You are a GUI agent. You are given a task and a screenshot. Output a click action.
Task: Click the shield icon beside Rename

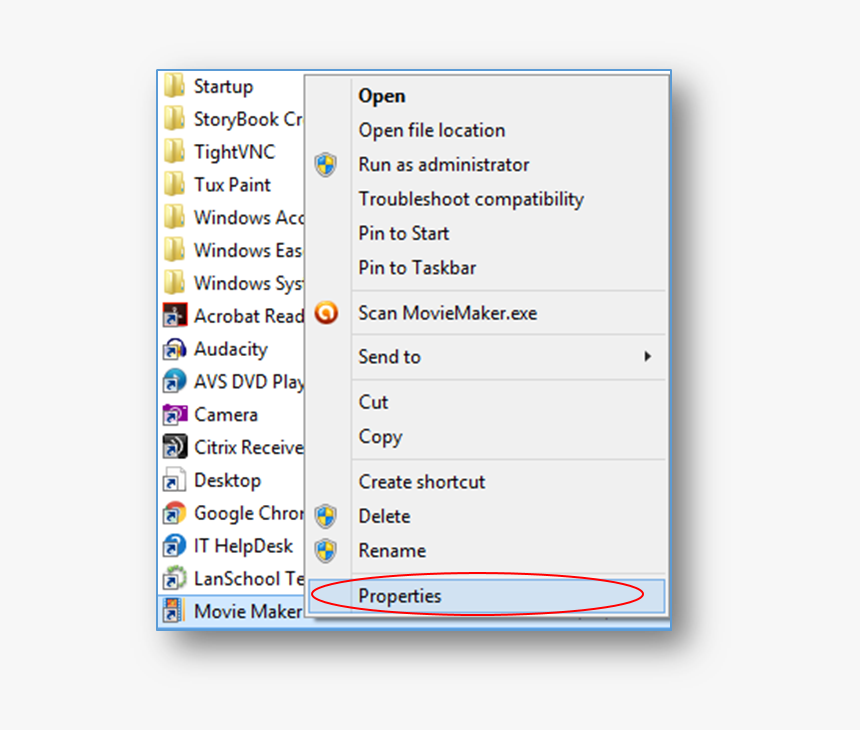click(x=326, y=551)
